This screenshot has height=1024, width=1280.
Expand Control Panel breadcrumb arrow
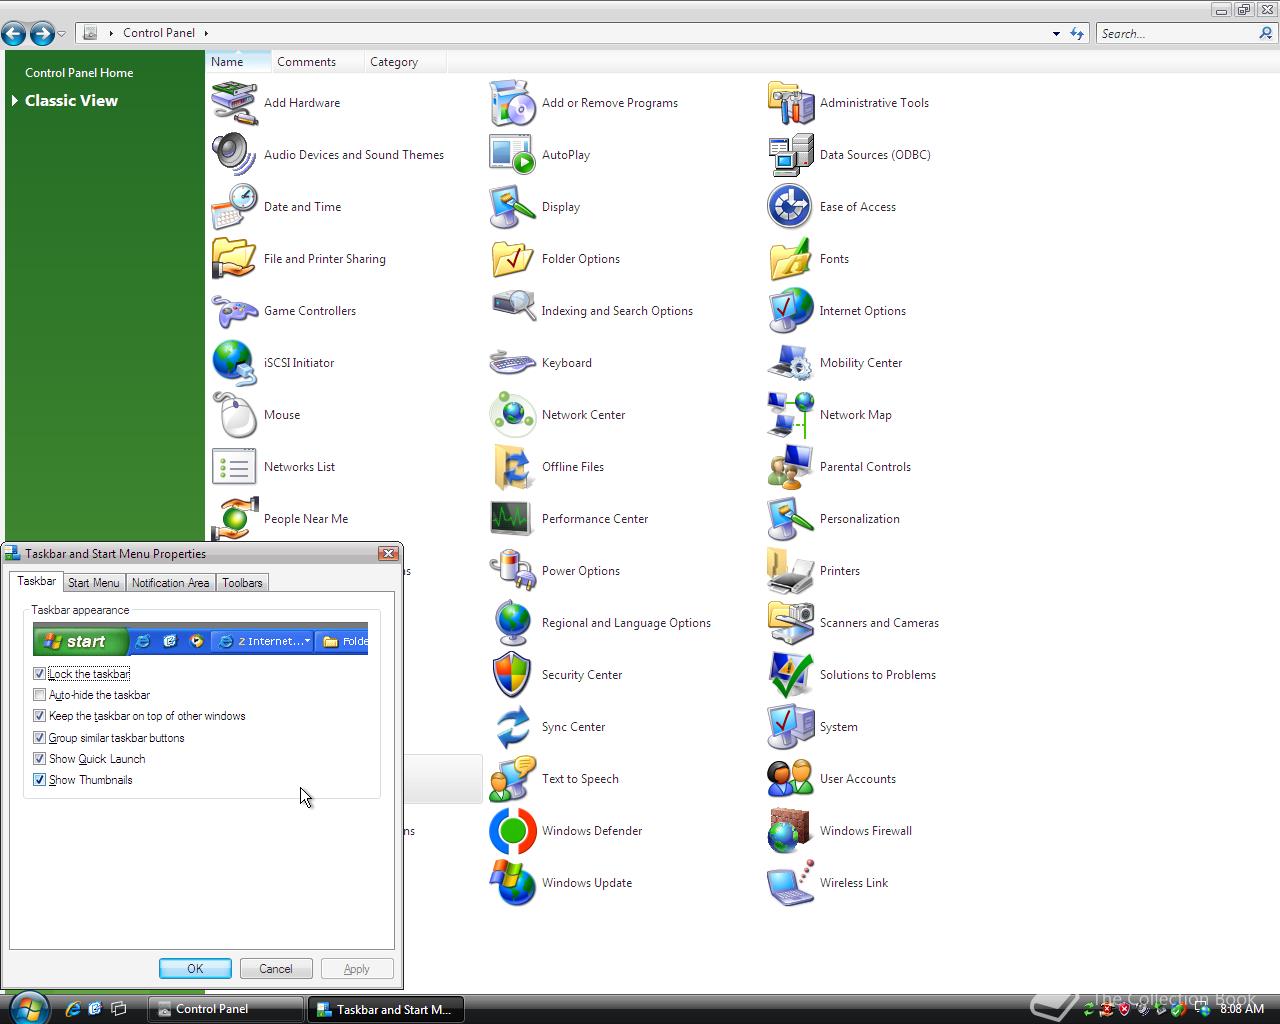206,33
